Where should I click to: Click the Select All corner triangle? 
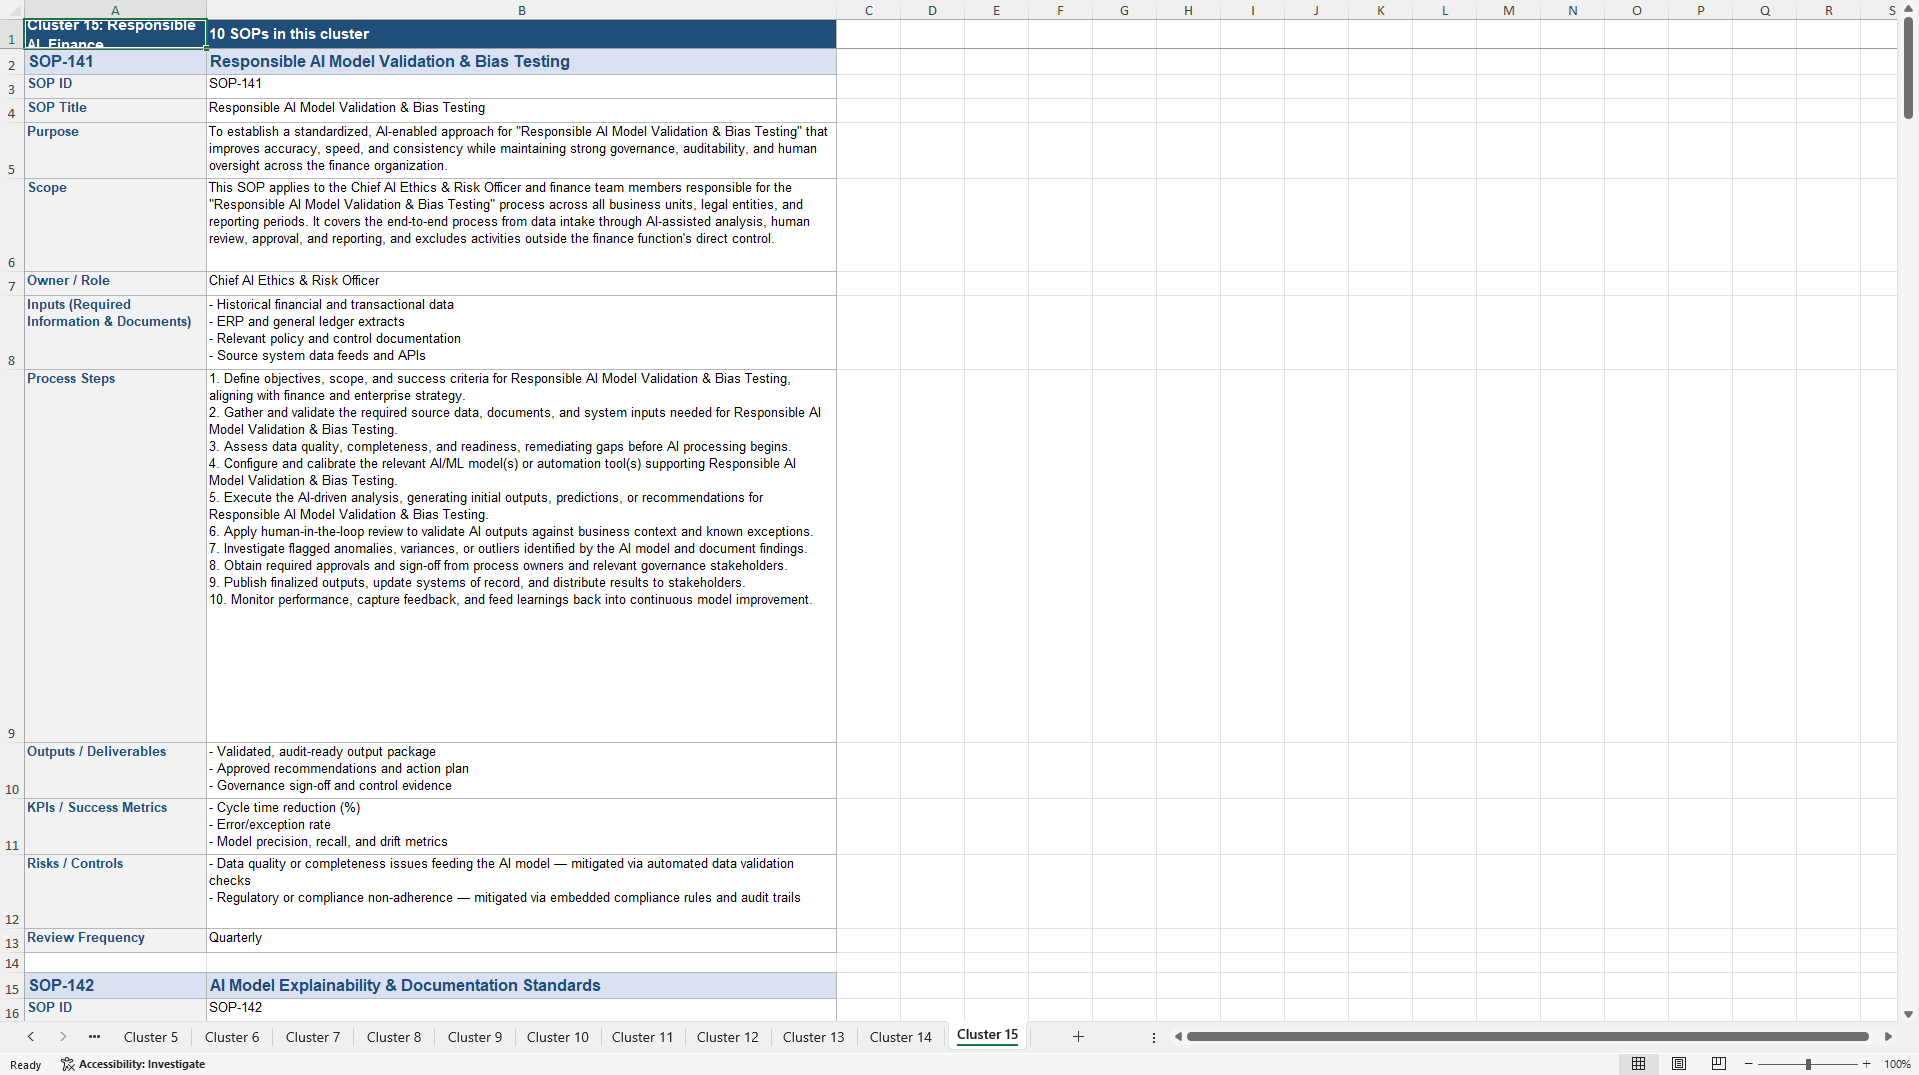(x=12, y=10)
